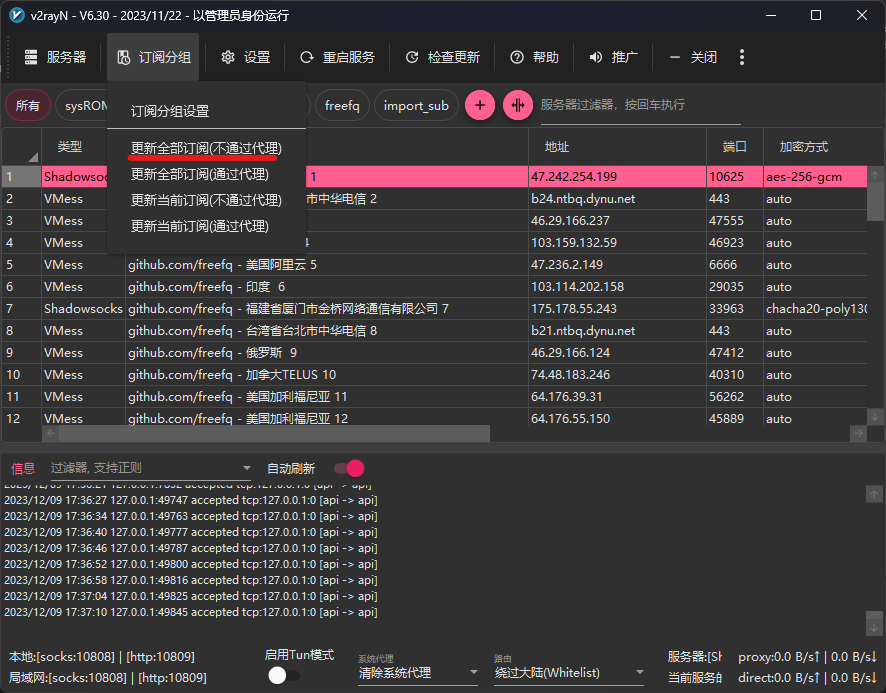Screen dimensions: 886x693
Task: Click 检查更新 toolbar item
Action: [442, 57]
